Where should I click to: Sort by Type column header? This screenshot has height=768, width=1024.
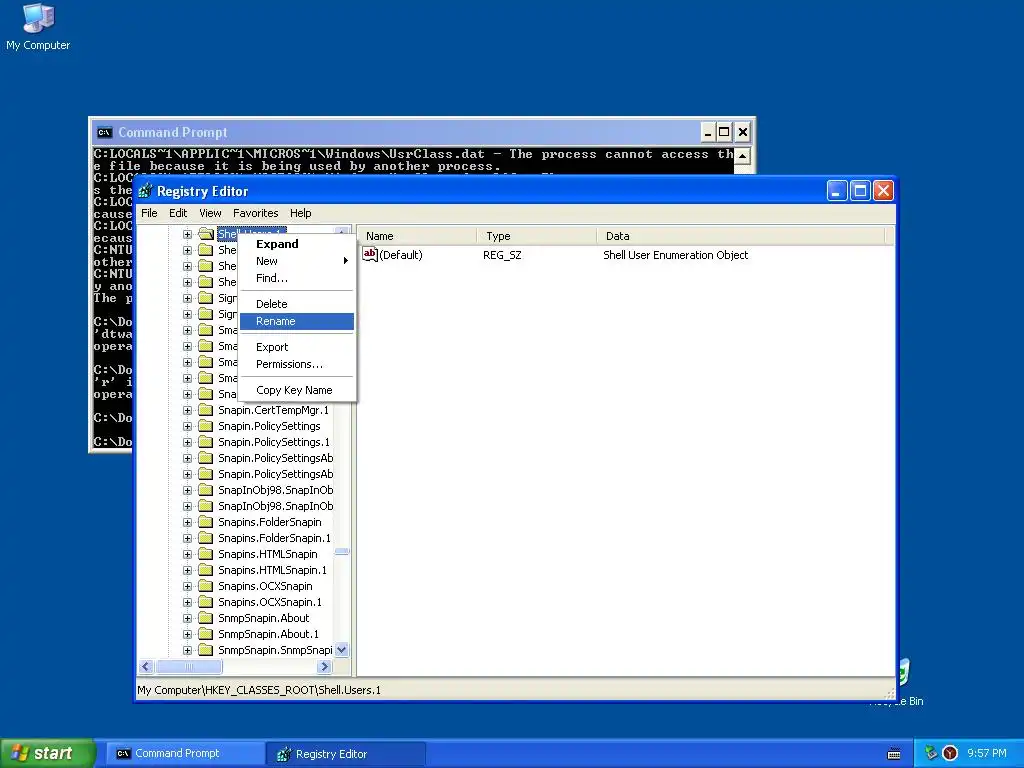(x=536, y=236)
